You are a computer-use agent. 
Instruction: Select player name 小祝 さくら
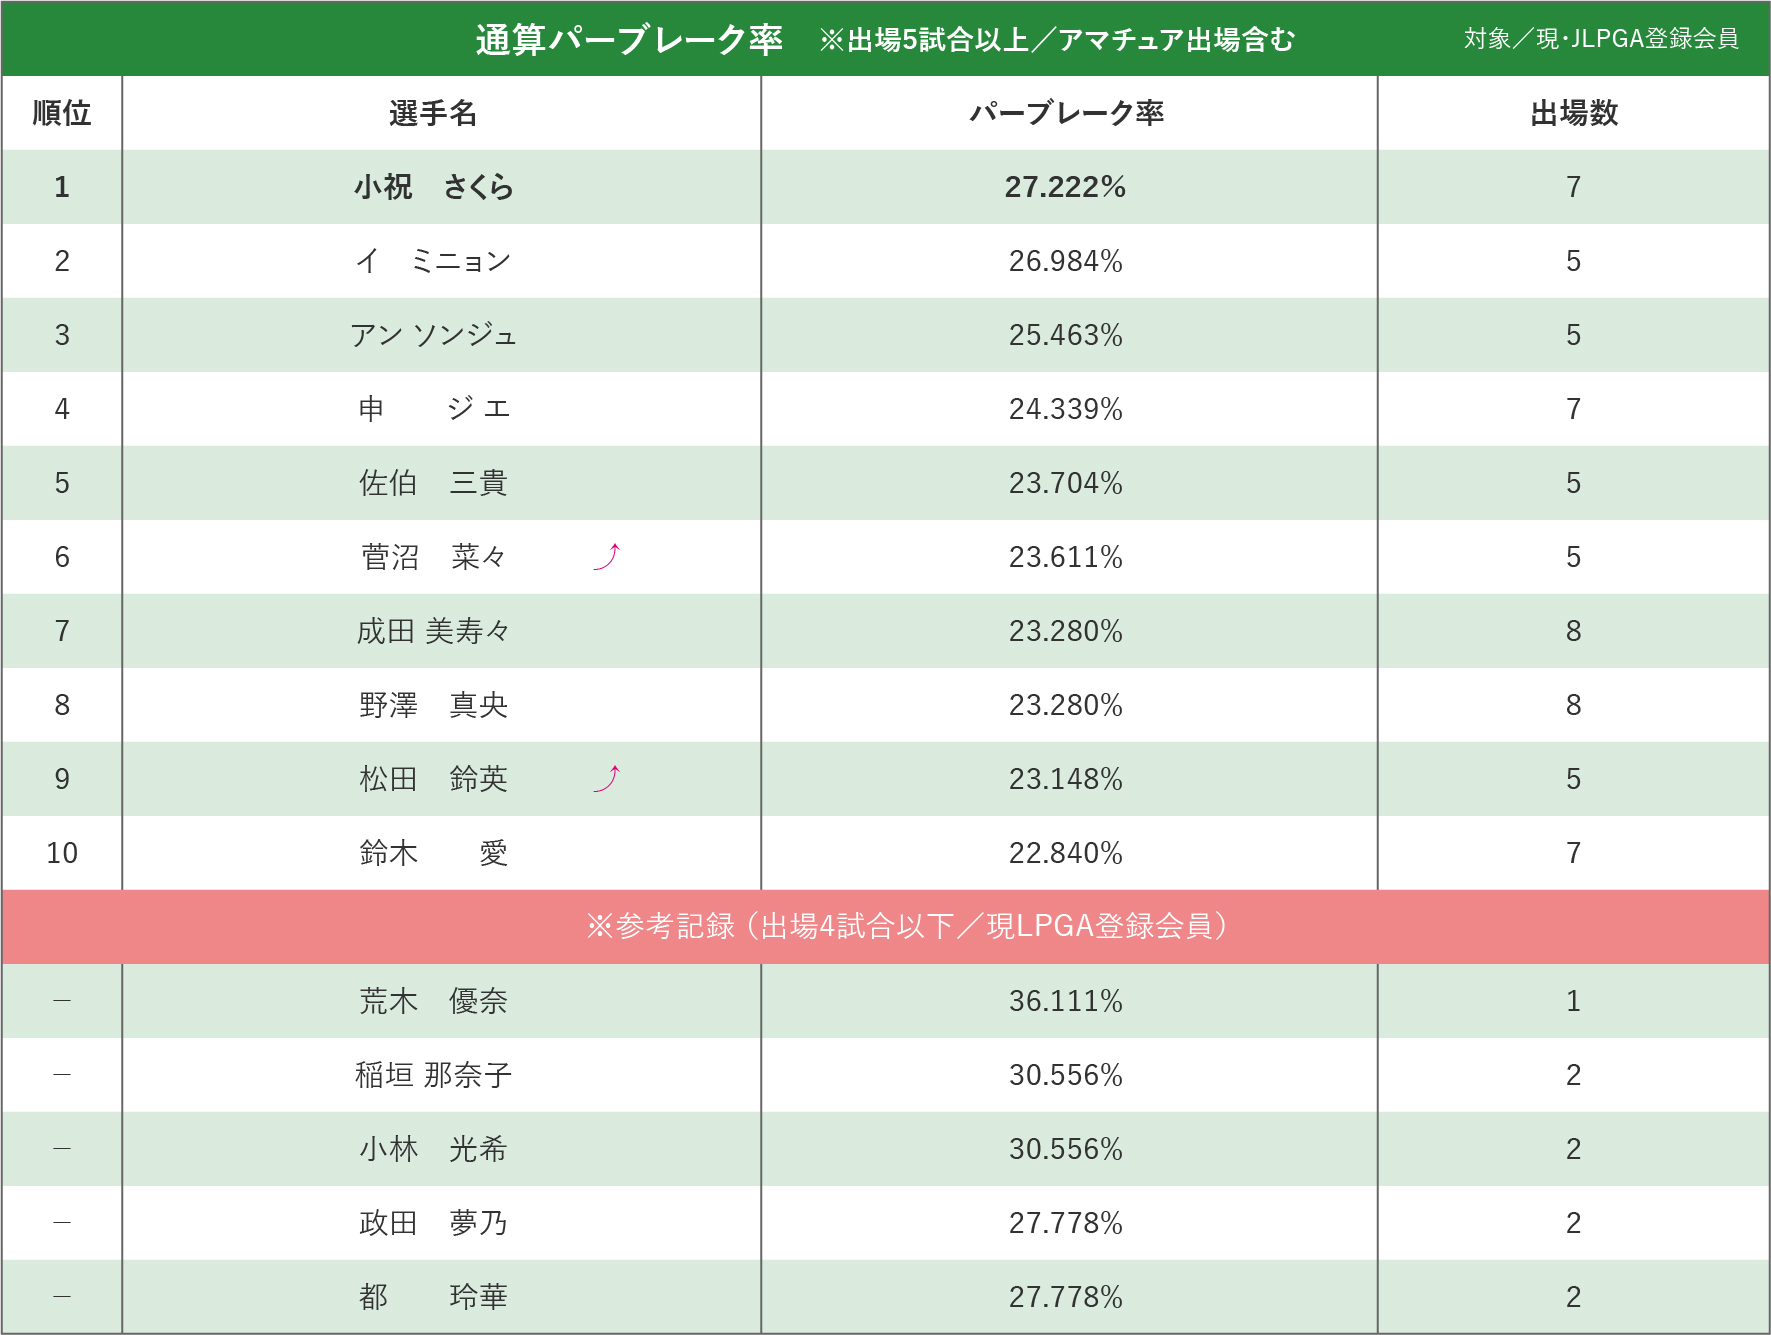pyautogui.click(x=433, y=187)
